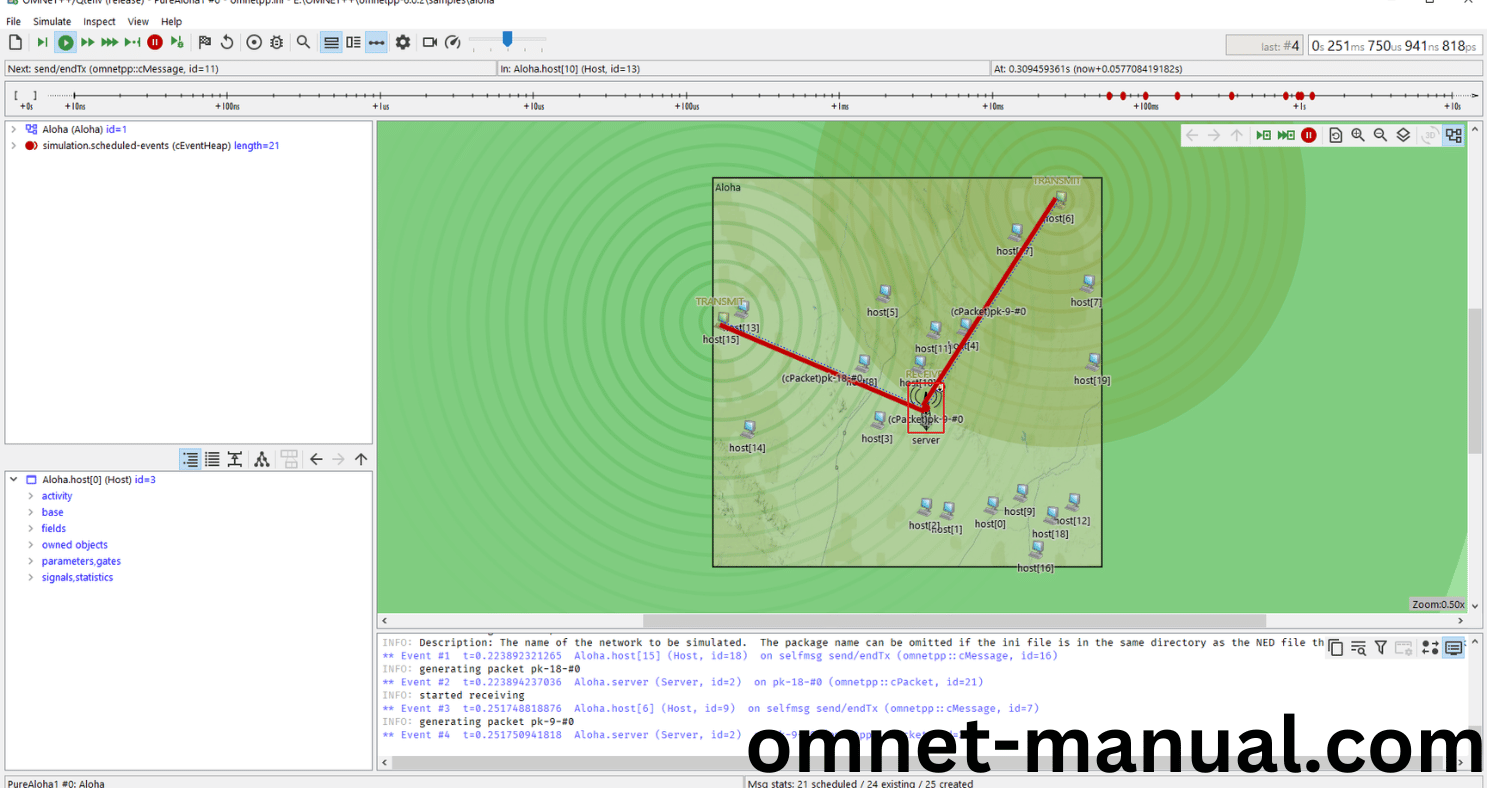This screenshot has width=1487, height=788.
Task: Click the Fast run double-arrow icon
Action: [x=88, y=42]
